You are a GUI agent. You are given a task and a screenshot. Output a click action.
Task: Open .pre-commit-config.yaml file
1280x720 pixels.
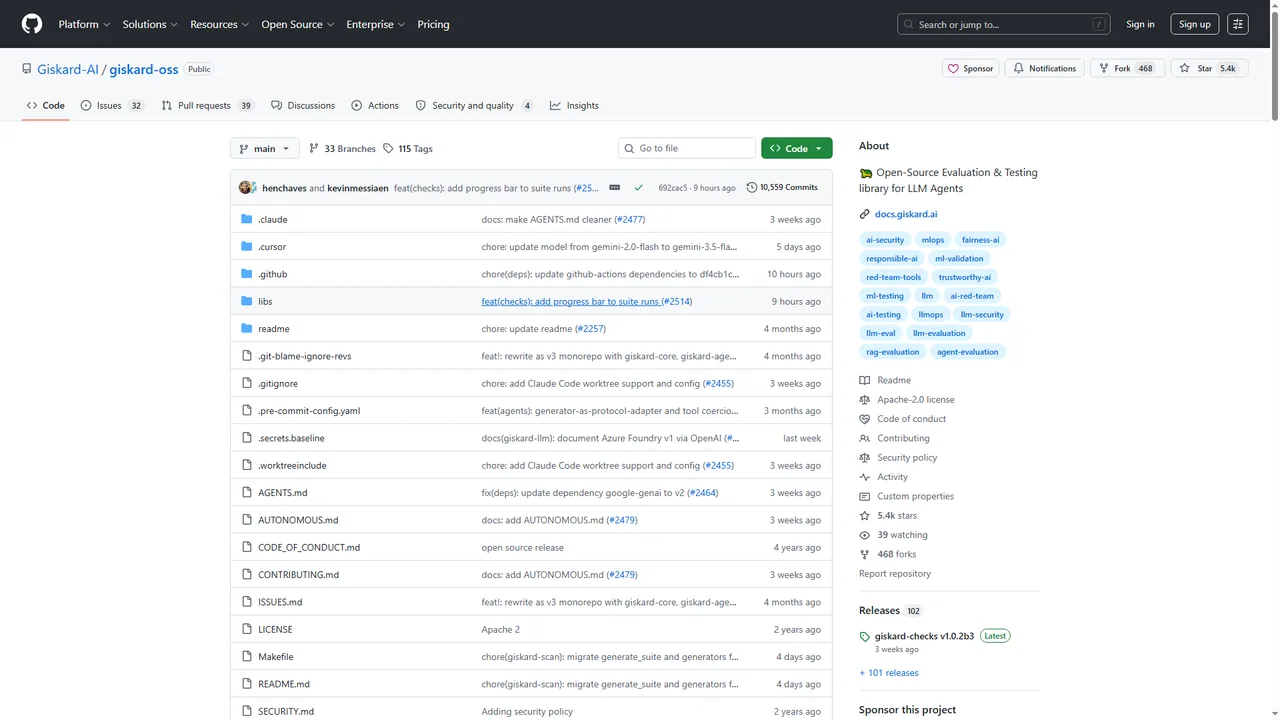point(309,411)
